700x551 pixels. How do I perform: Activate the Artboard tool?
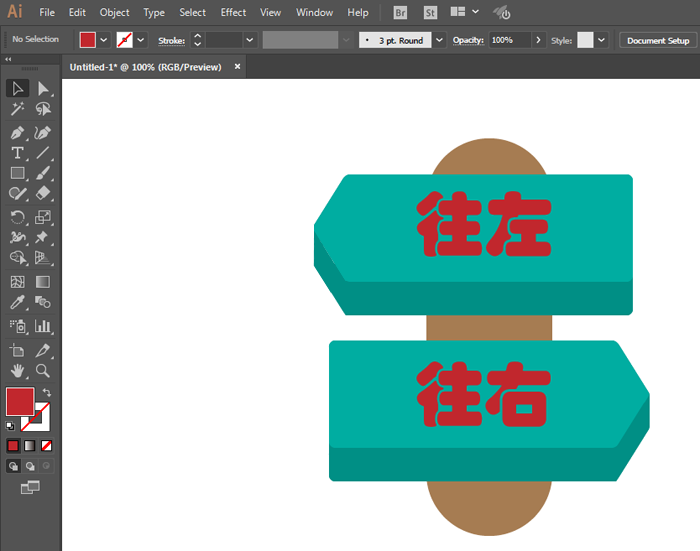click(x=18, y=351)
